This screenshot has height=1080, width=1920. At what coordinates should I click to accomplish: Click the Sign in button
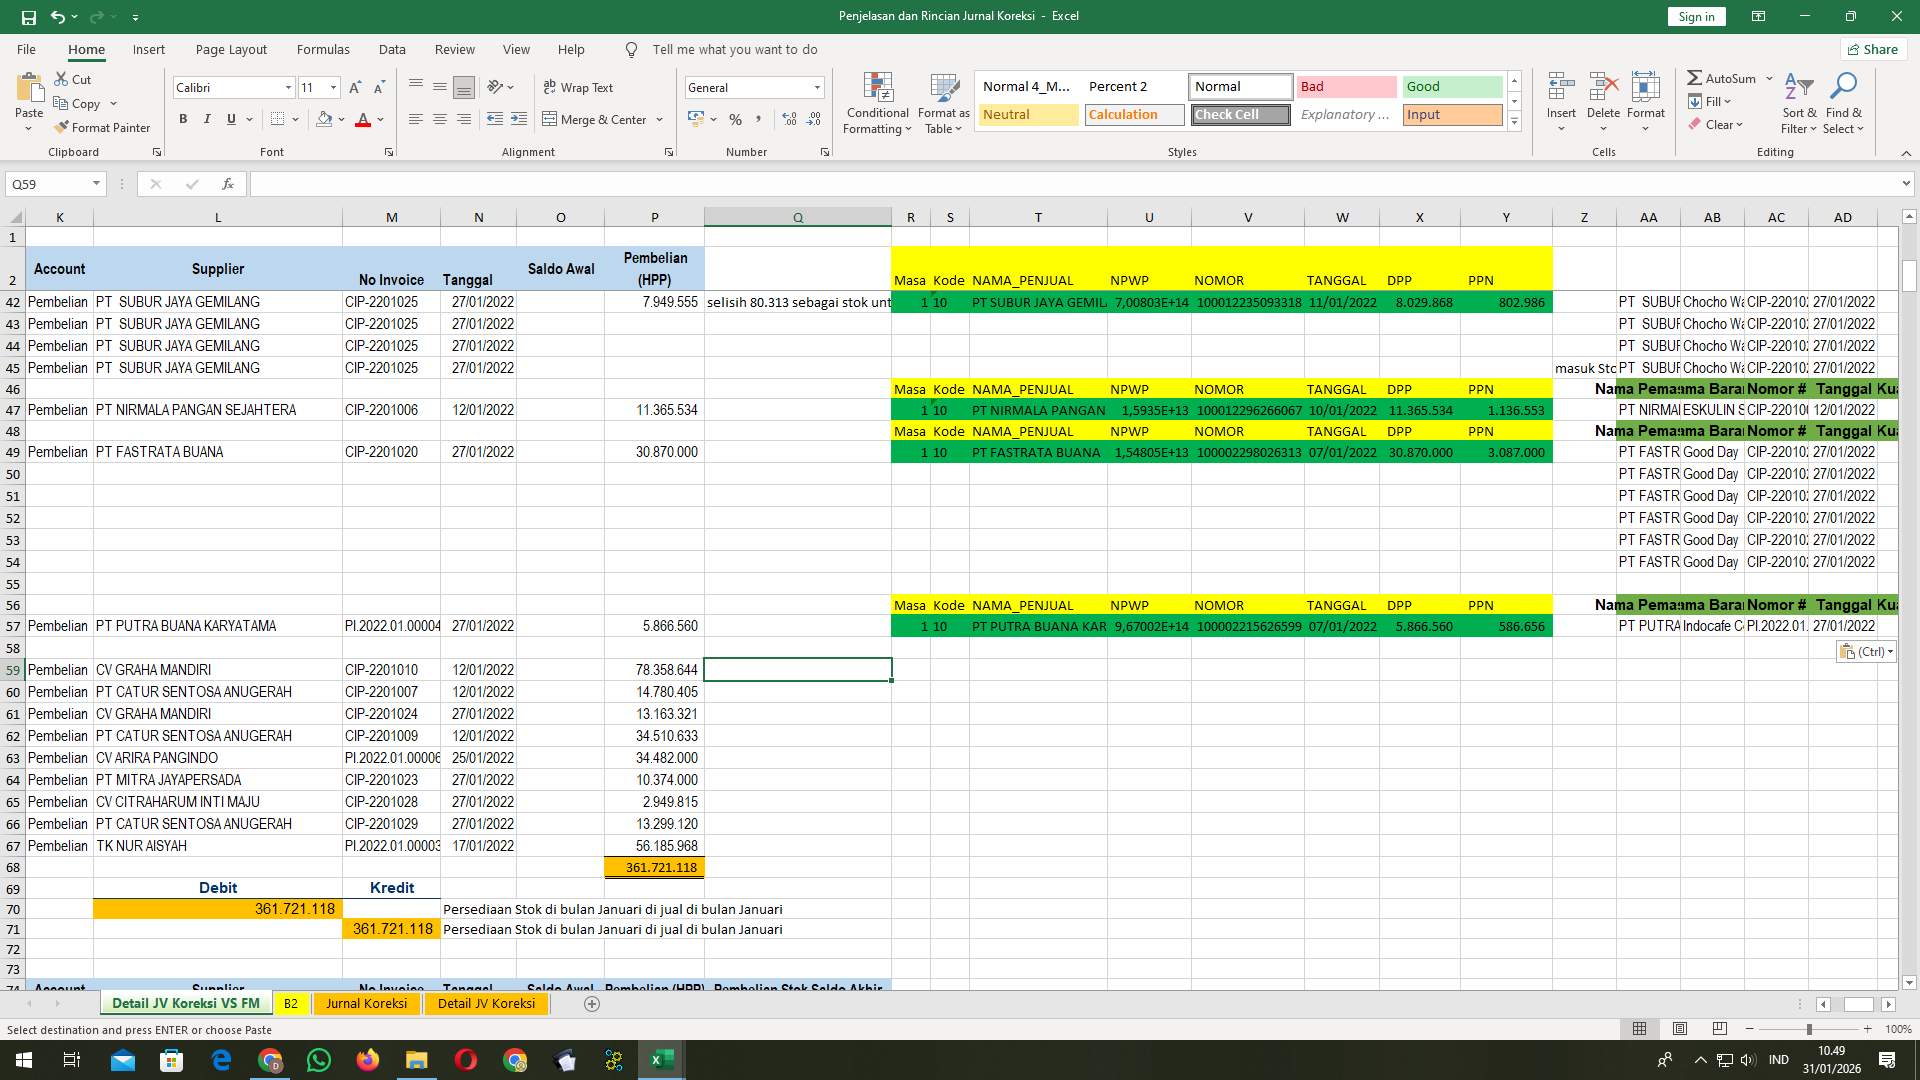click(x=1695, y=16)
